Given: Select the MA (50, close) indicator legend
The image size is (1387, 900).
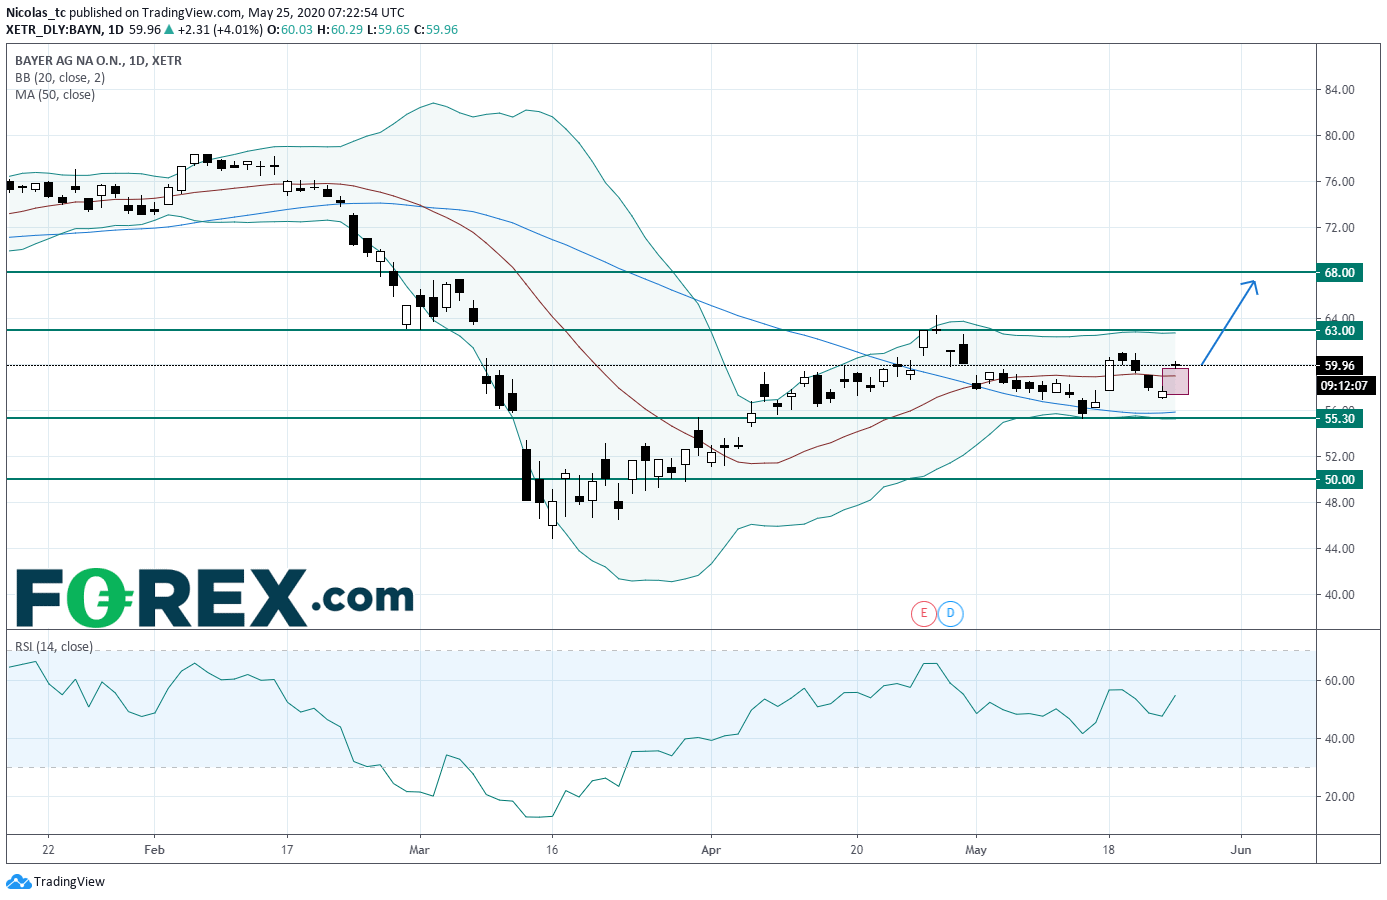Looking at the screenshot, I should point(55,95).
